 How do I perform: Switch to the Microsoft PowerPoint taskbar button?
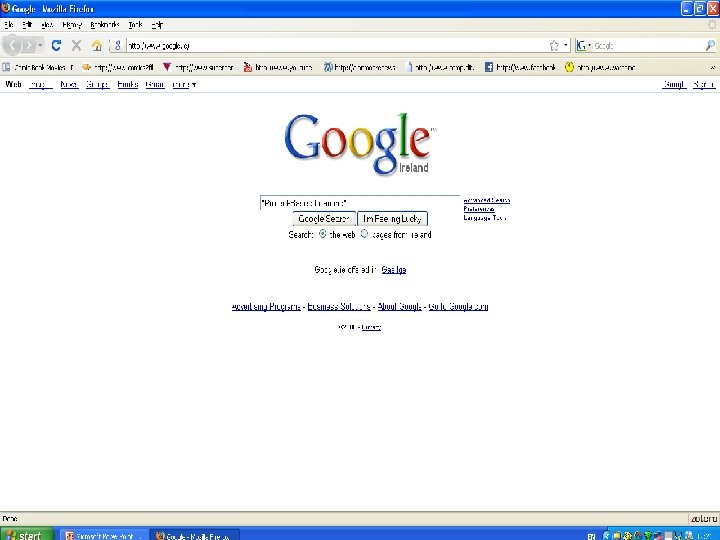[x=103, y=535]
